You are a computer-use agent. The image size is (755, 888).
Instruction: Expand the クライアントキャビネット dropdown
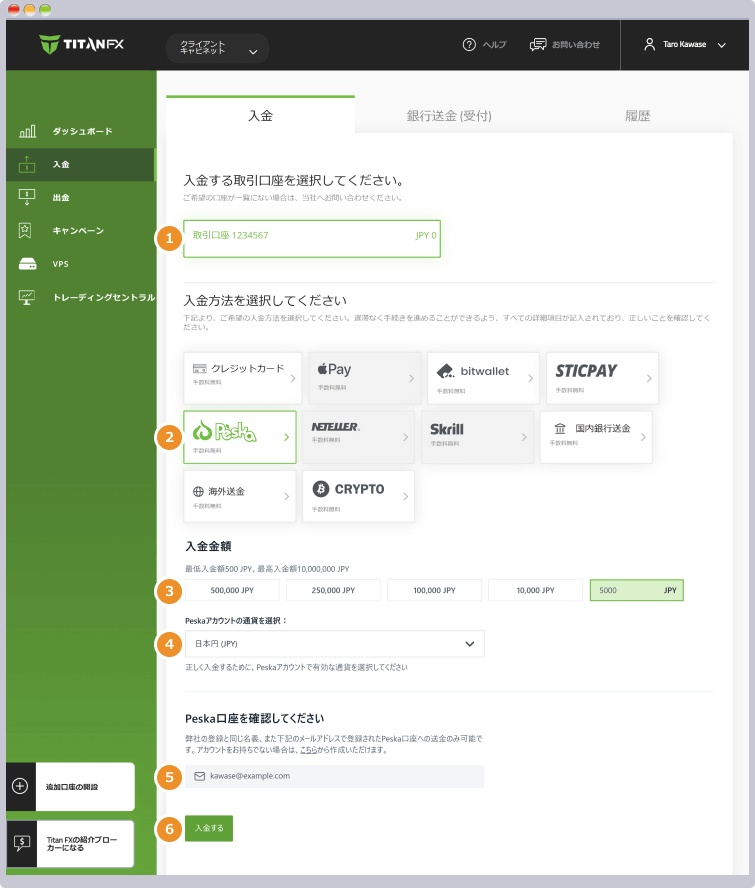click(217, 48)
